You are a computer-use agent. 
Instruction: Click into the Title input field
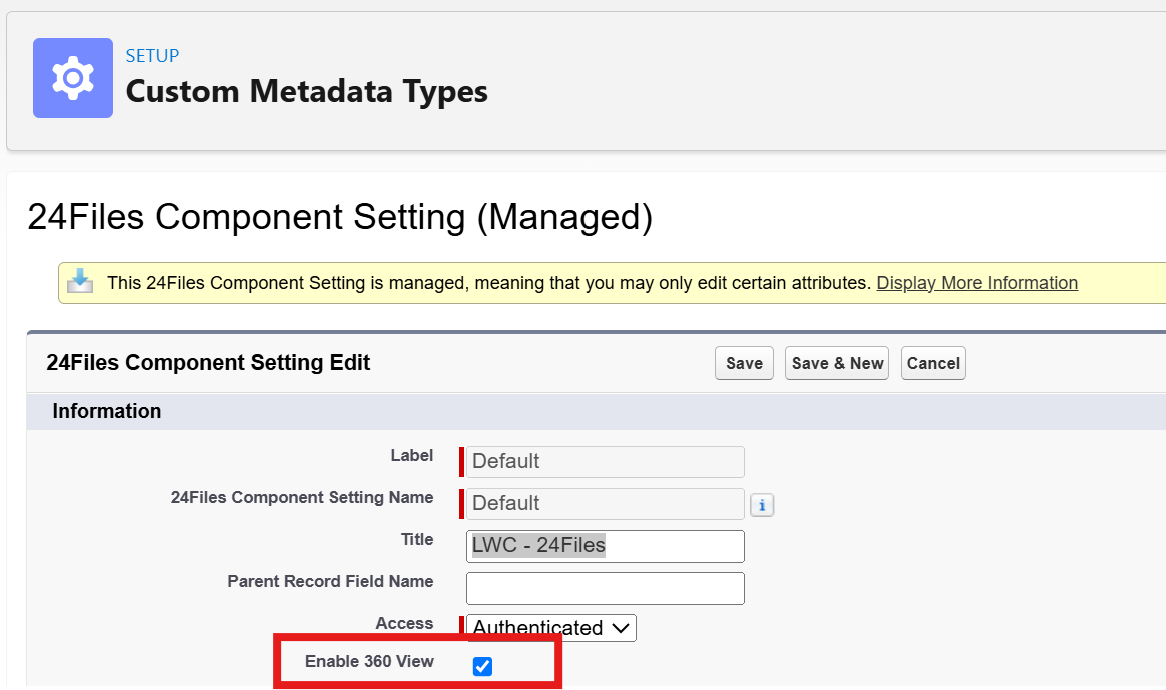click(605, 546)
